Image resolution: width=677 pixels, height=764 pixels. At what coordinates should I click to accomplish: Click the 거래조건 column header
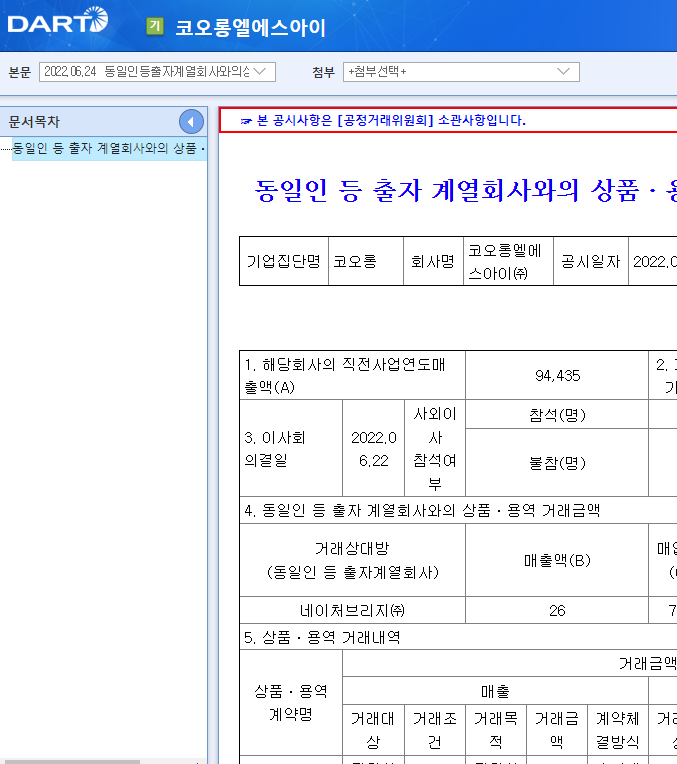point(435,729)
